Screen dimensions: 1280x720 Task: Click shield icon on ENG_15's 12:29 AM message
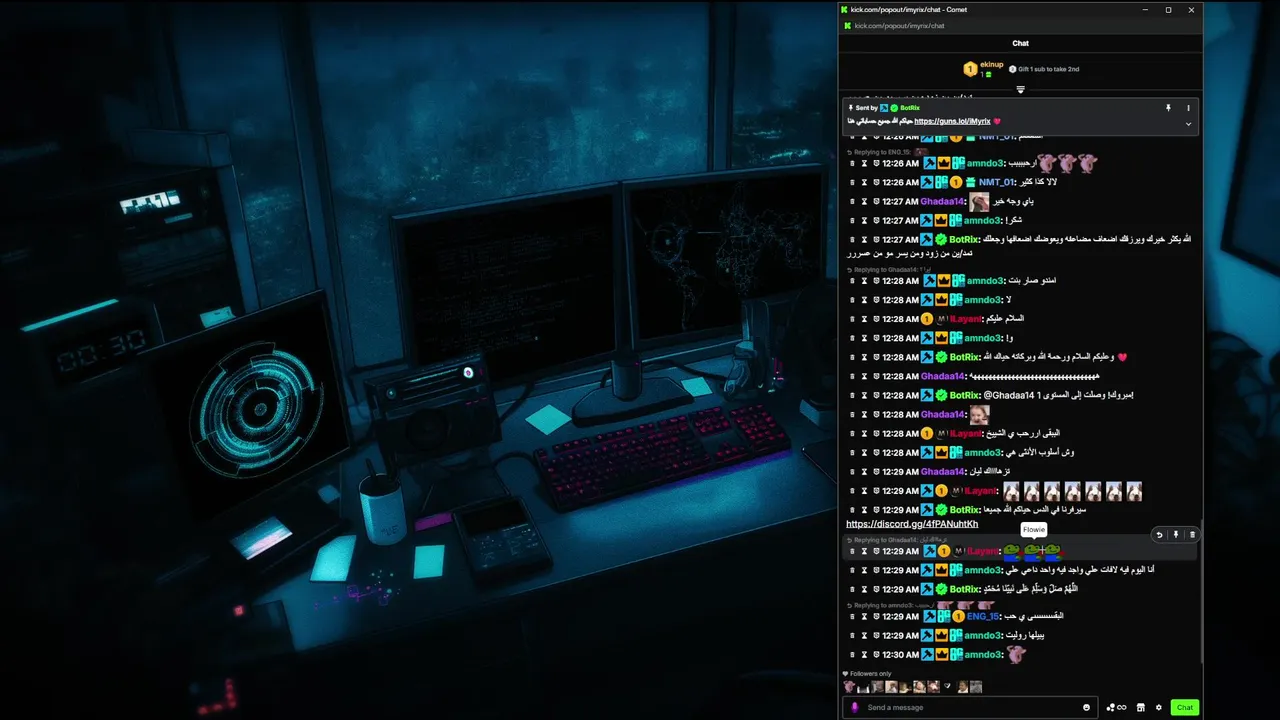point(876,617)
